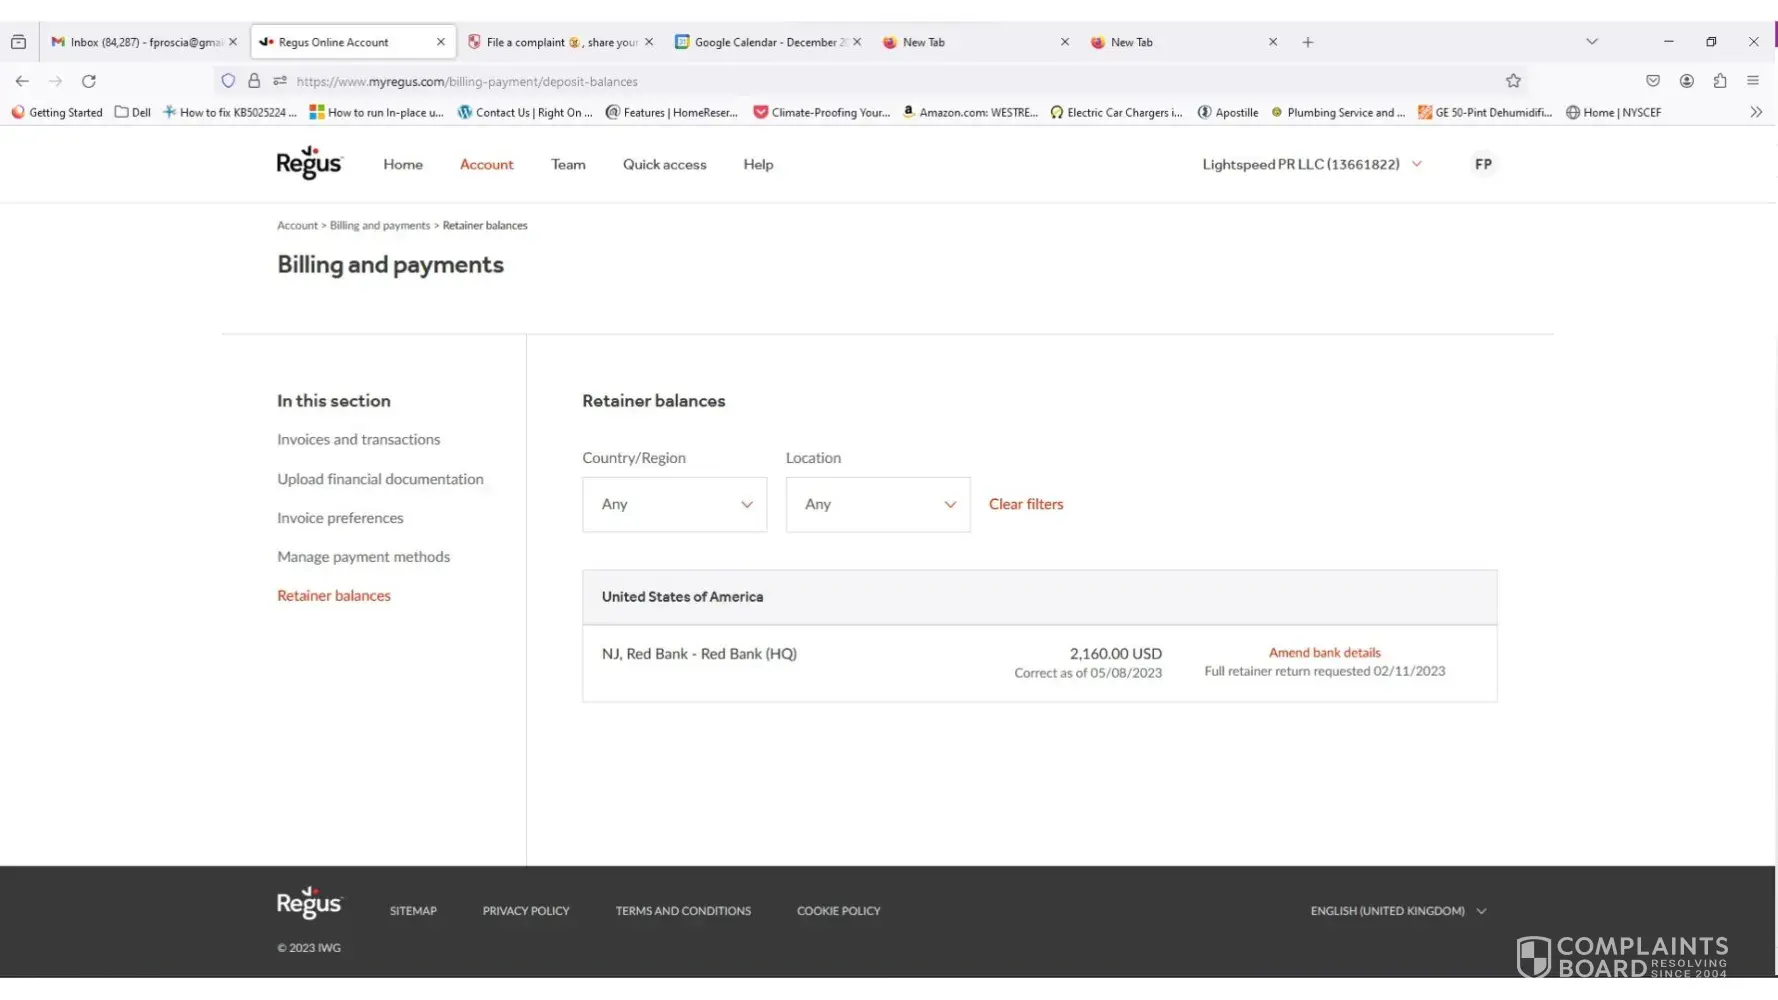
Task: Open the Lightspeed PR LLC account switcher
Action: [1311, 164]
